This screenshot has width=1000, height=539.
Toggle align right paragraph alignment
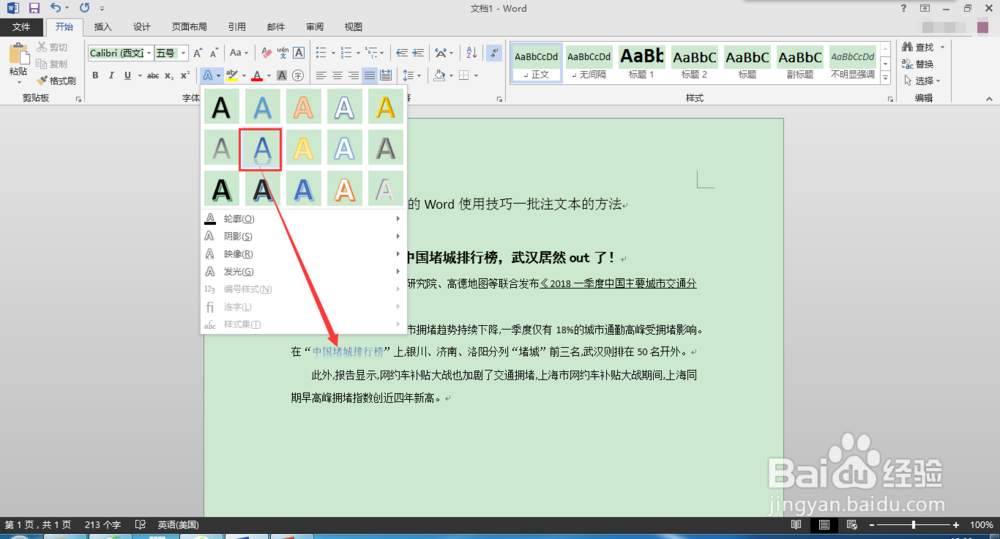point(353,75)
